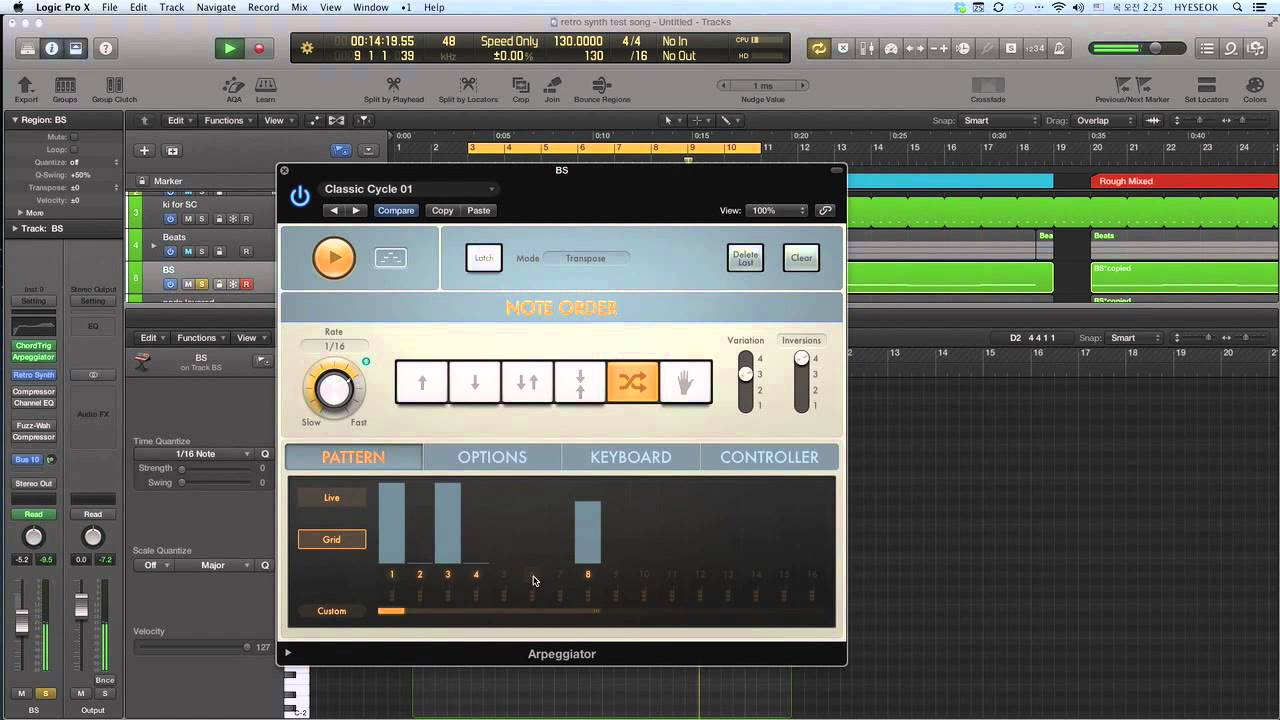
Task: Switch to the OPTIONS tab
Action: (x=492, y=457)
